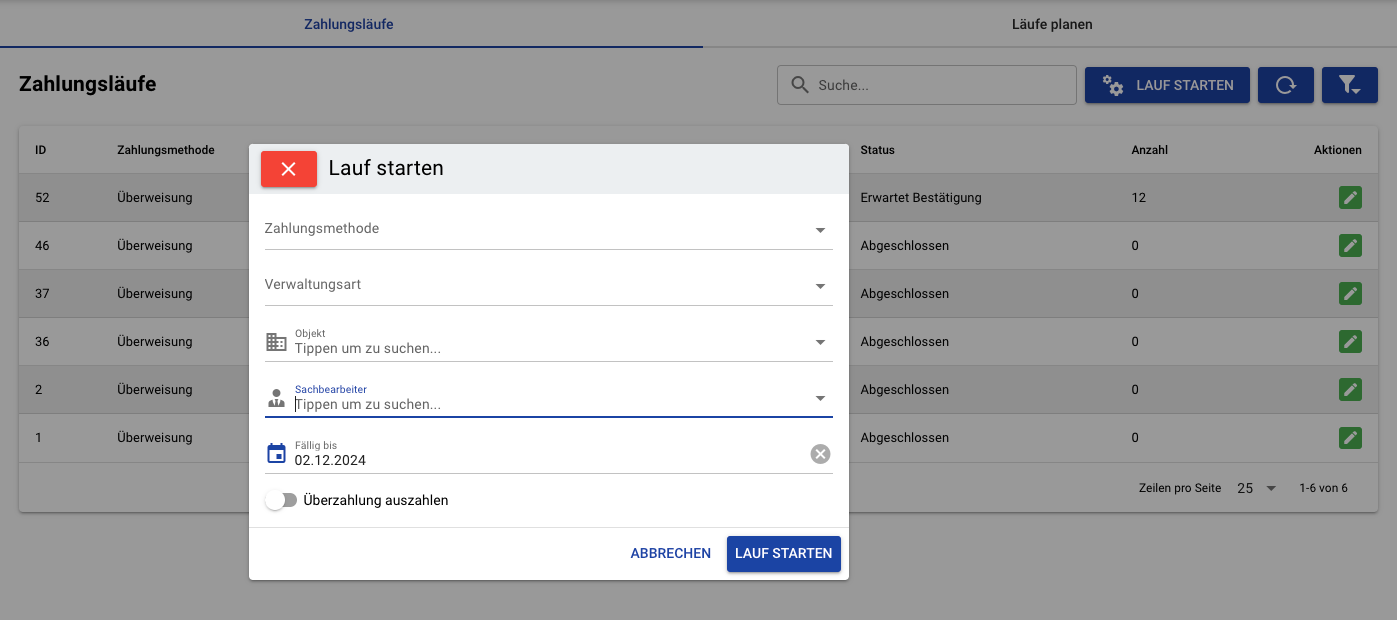Open the Sachbearbeiter dropdown arrow
This screenshot has height=620, width=1397.
click(x=821, y=398)
